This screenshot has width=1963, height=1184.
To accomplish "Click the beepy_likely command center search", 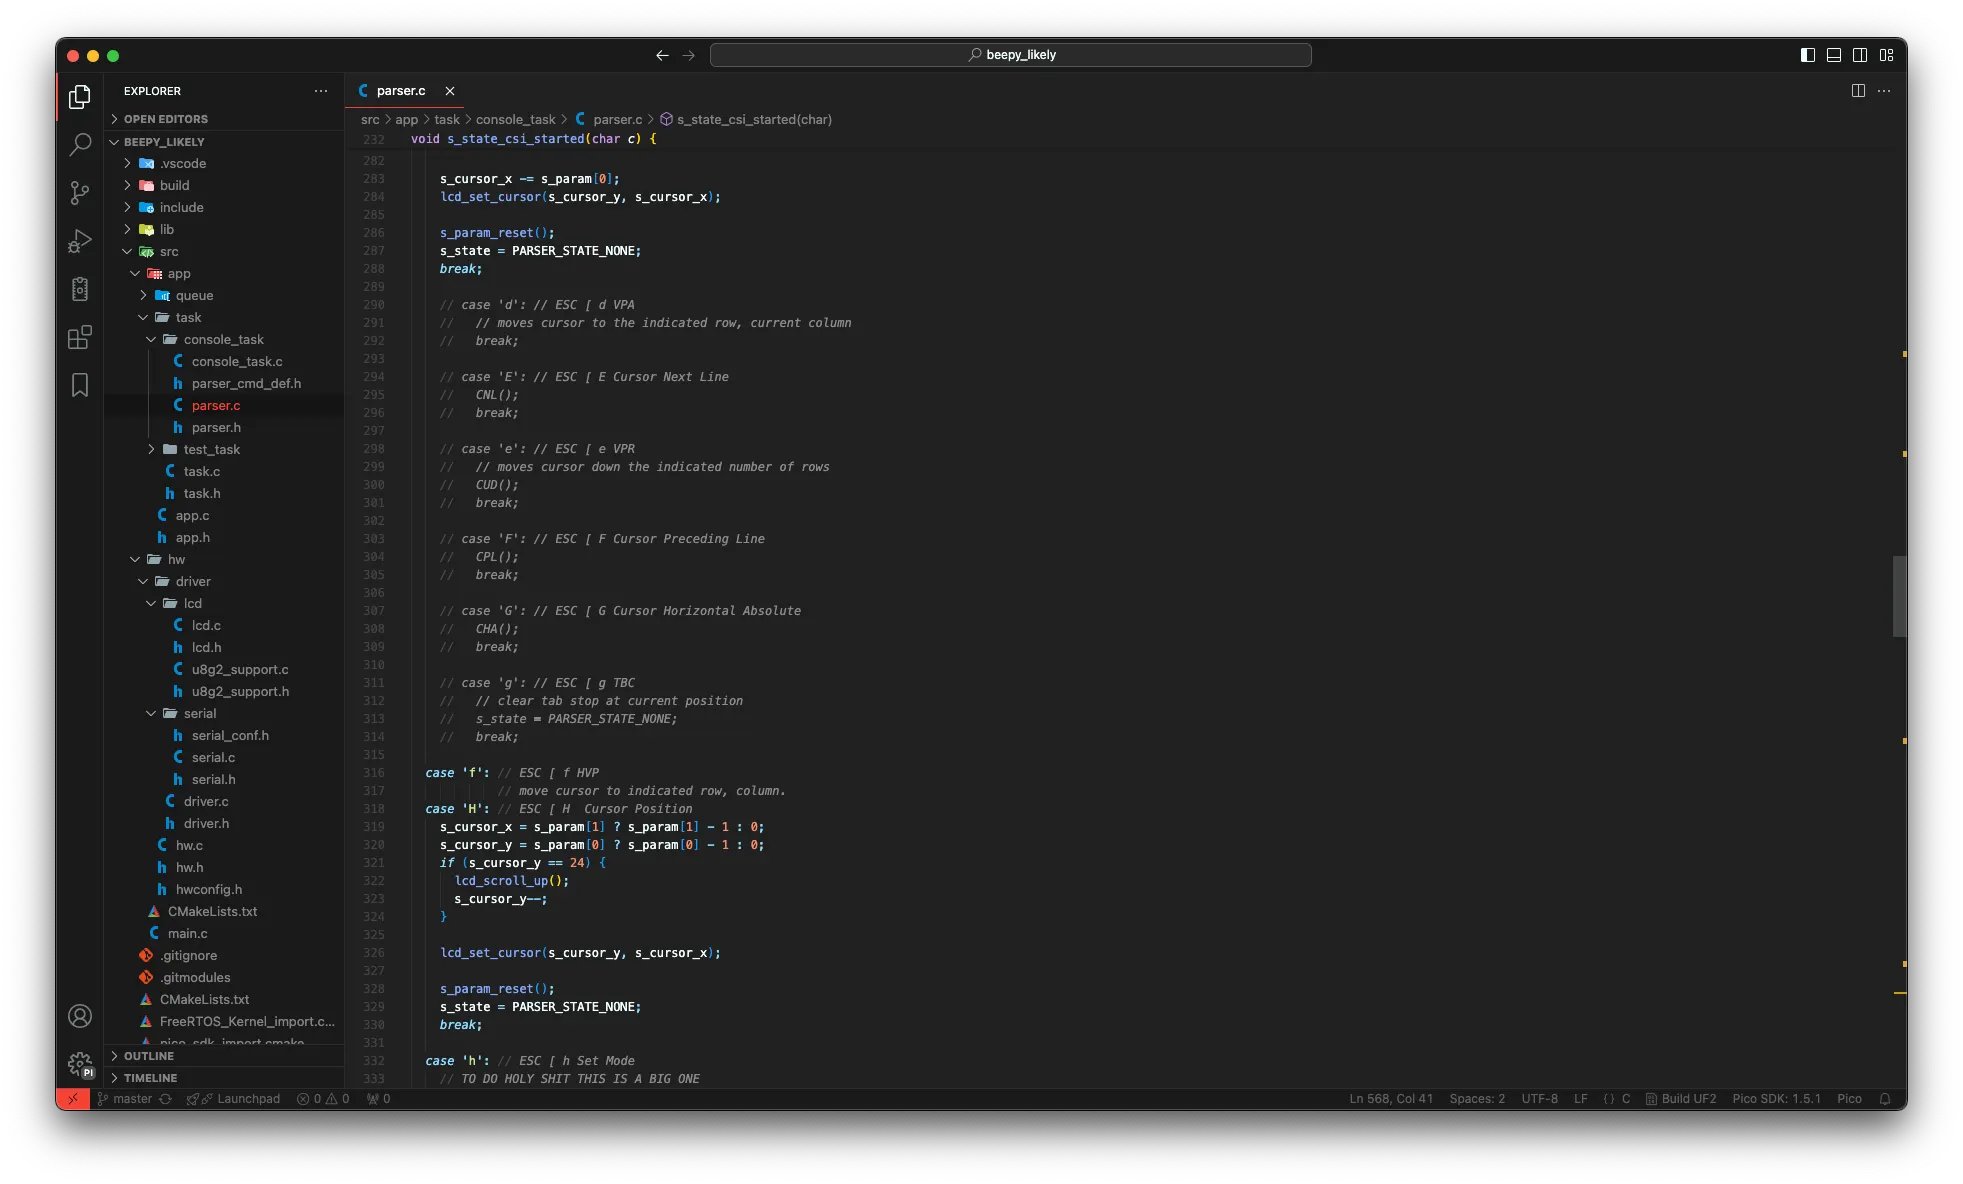I will coord(1010,55).
